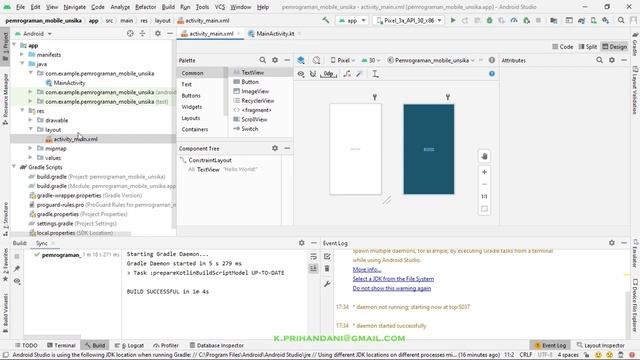Expand the manifests folder
Screen dimensions: 640x360
22,54
